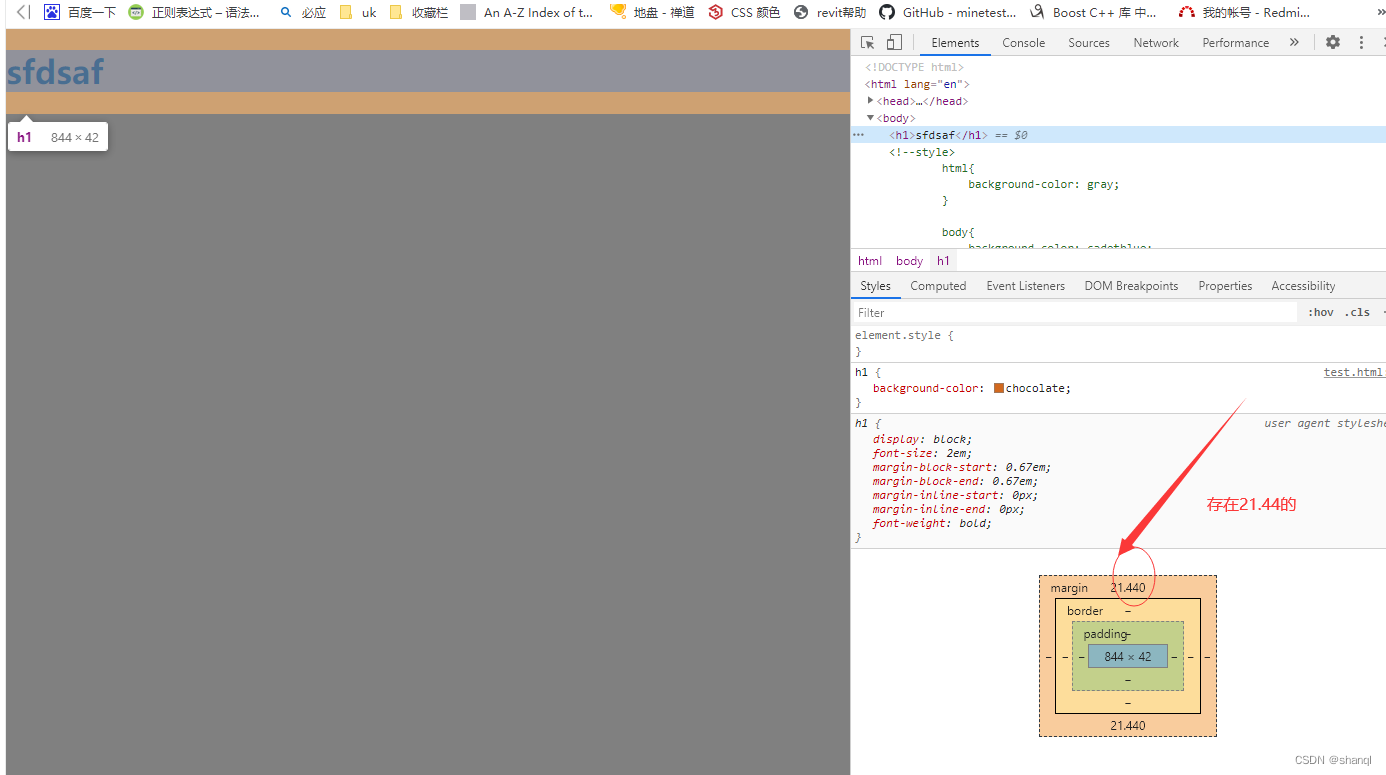Open DevTools three-dot customize menu
The height and width of the screenshot is (775, 1386).
pyautogui.click(x=1361, y=42)
